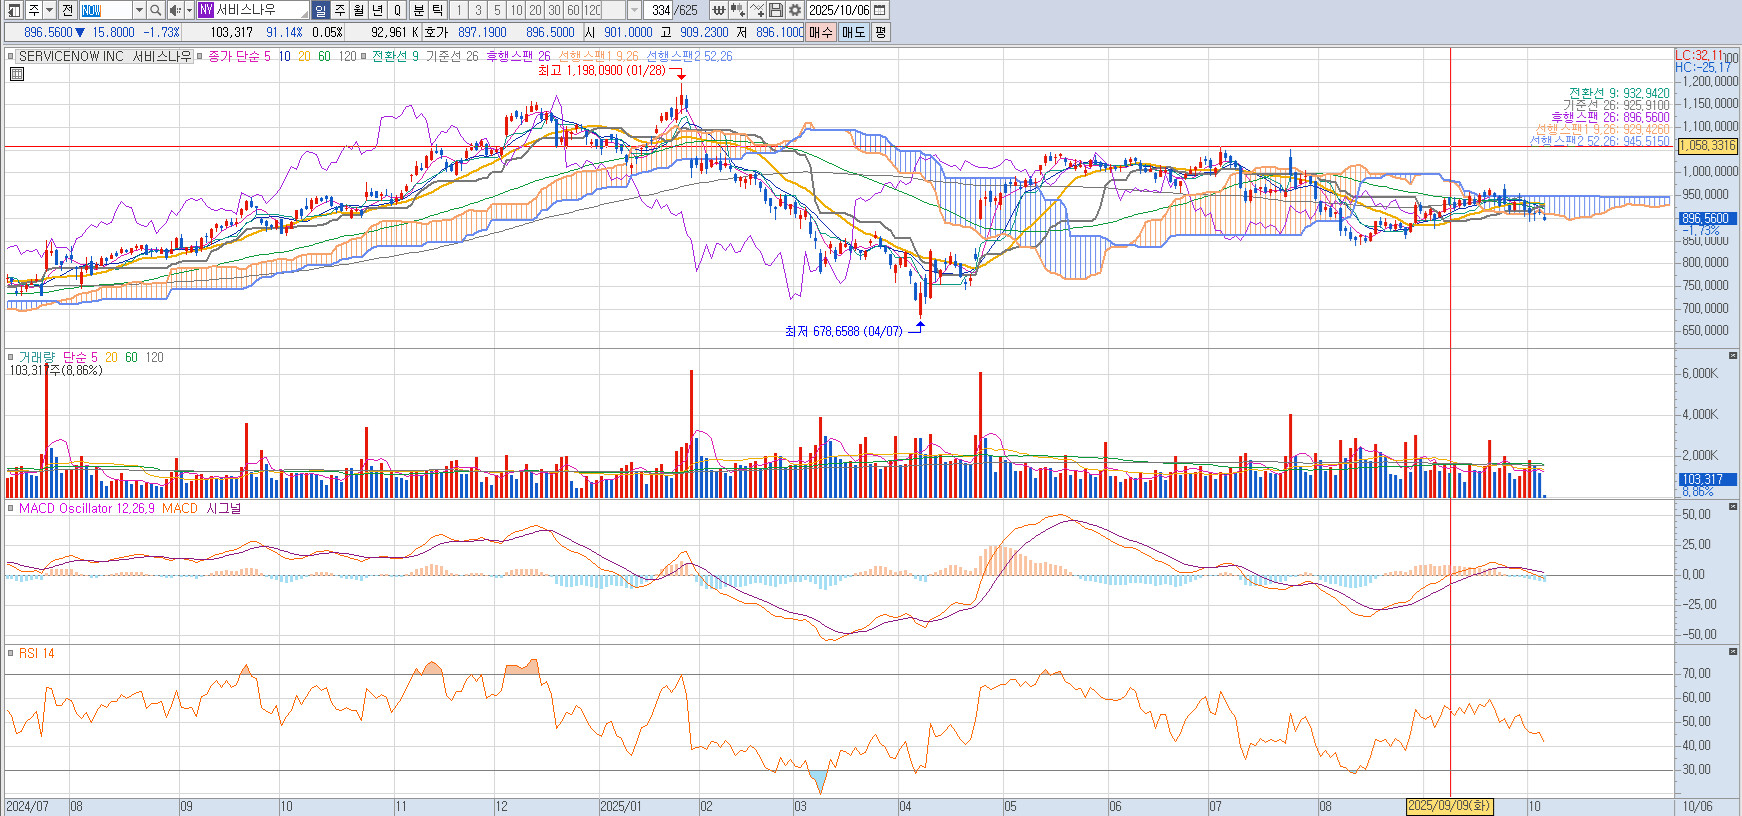Switch to the 주 weekly chart period
This screenshot has height=816, width=1742.
pyautogui.click(x=340, y=10)
